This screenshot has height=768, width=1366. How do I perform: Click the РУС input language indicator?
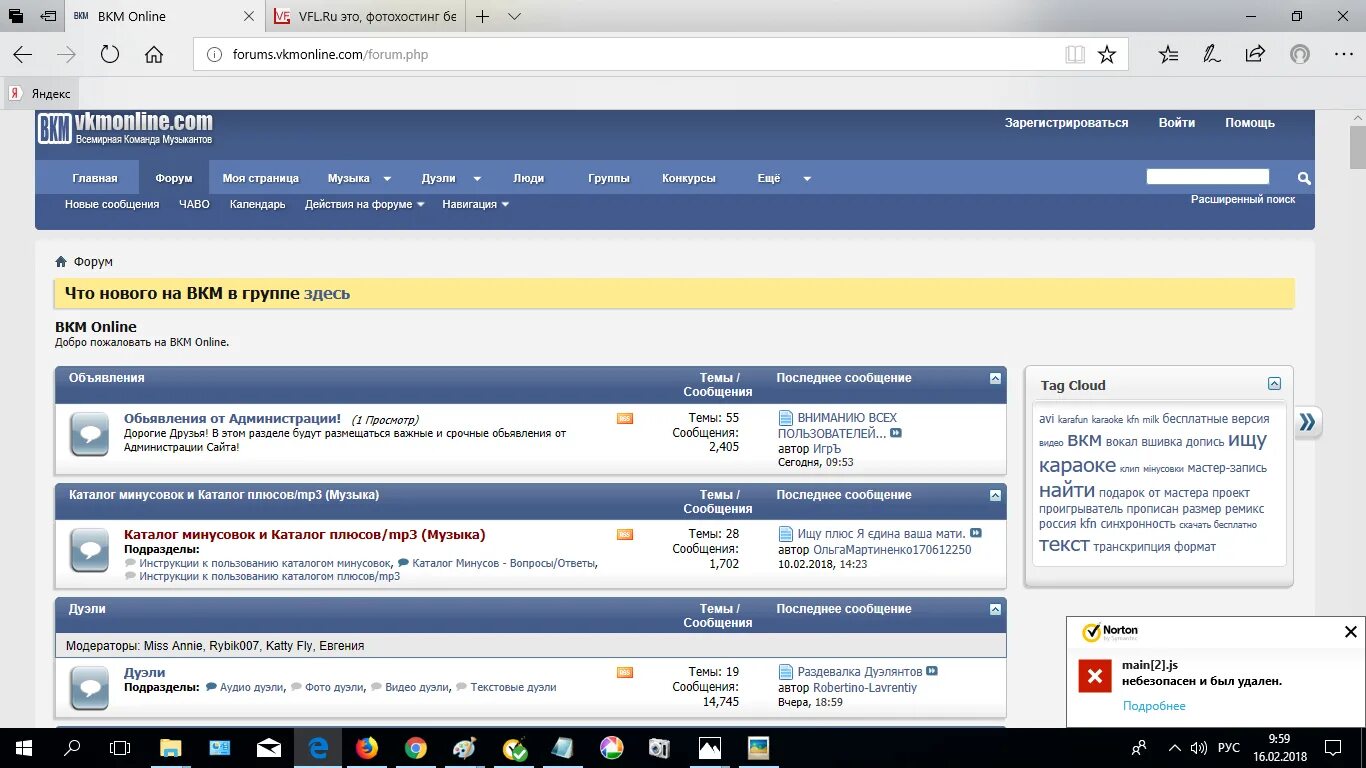pyautogui.click(x=1229, y=747)
